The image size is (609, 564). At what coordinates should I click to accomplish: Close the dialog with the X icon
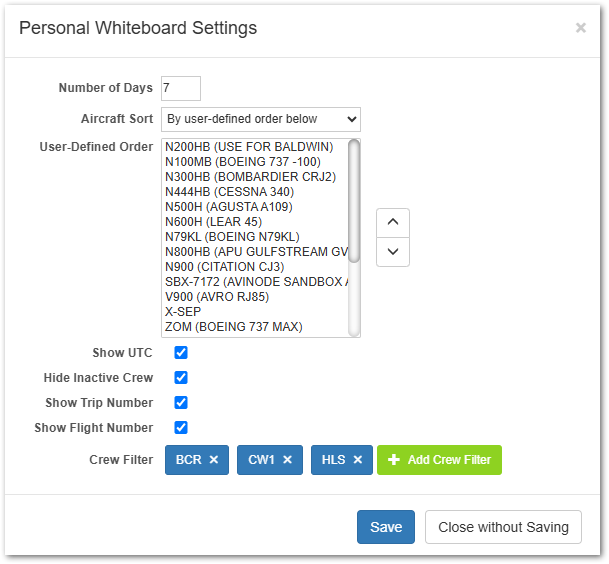tap(580, 28)
